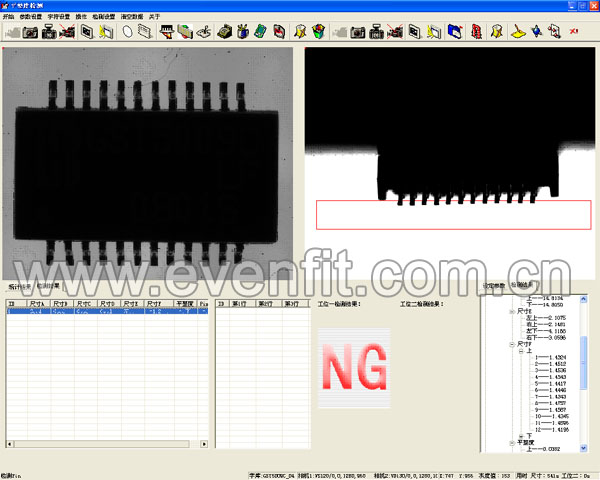600x480 pixels.
Task: Switch to the 统计结果 tab
Action: [20, 286]
